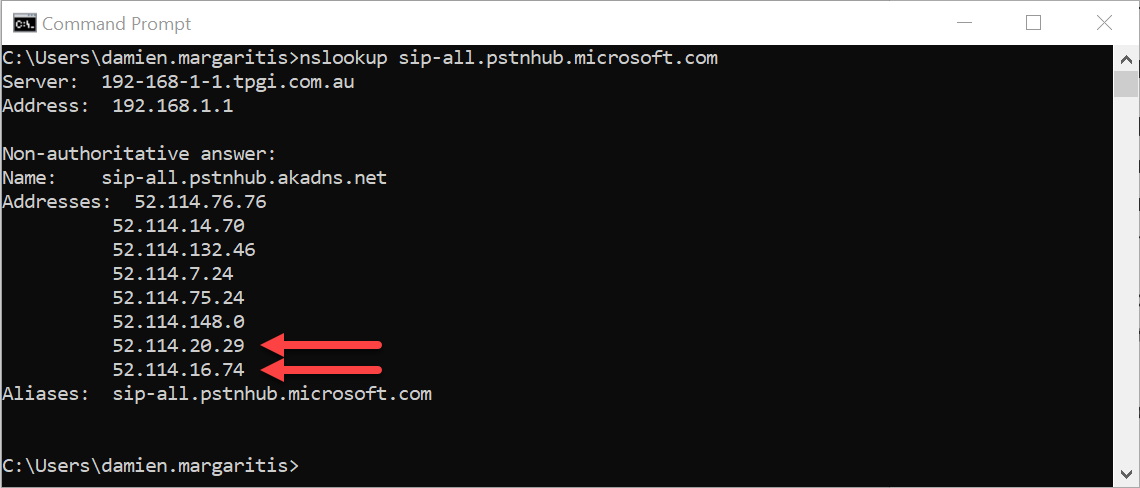The image size is (1140, 488).
Task: Maximize the Command Prompt window
Action: point(1033,23)
